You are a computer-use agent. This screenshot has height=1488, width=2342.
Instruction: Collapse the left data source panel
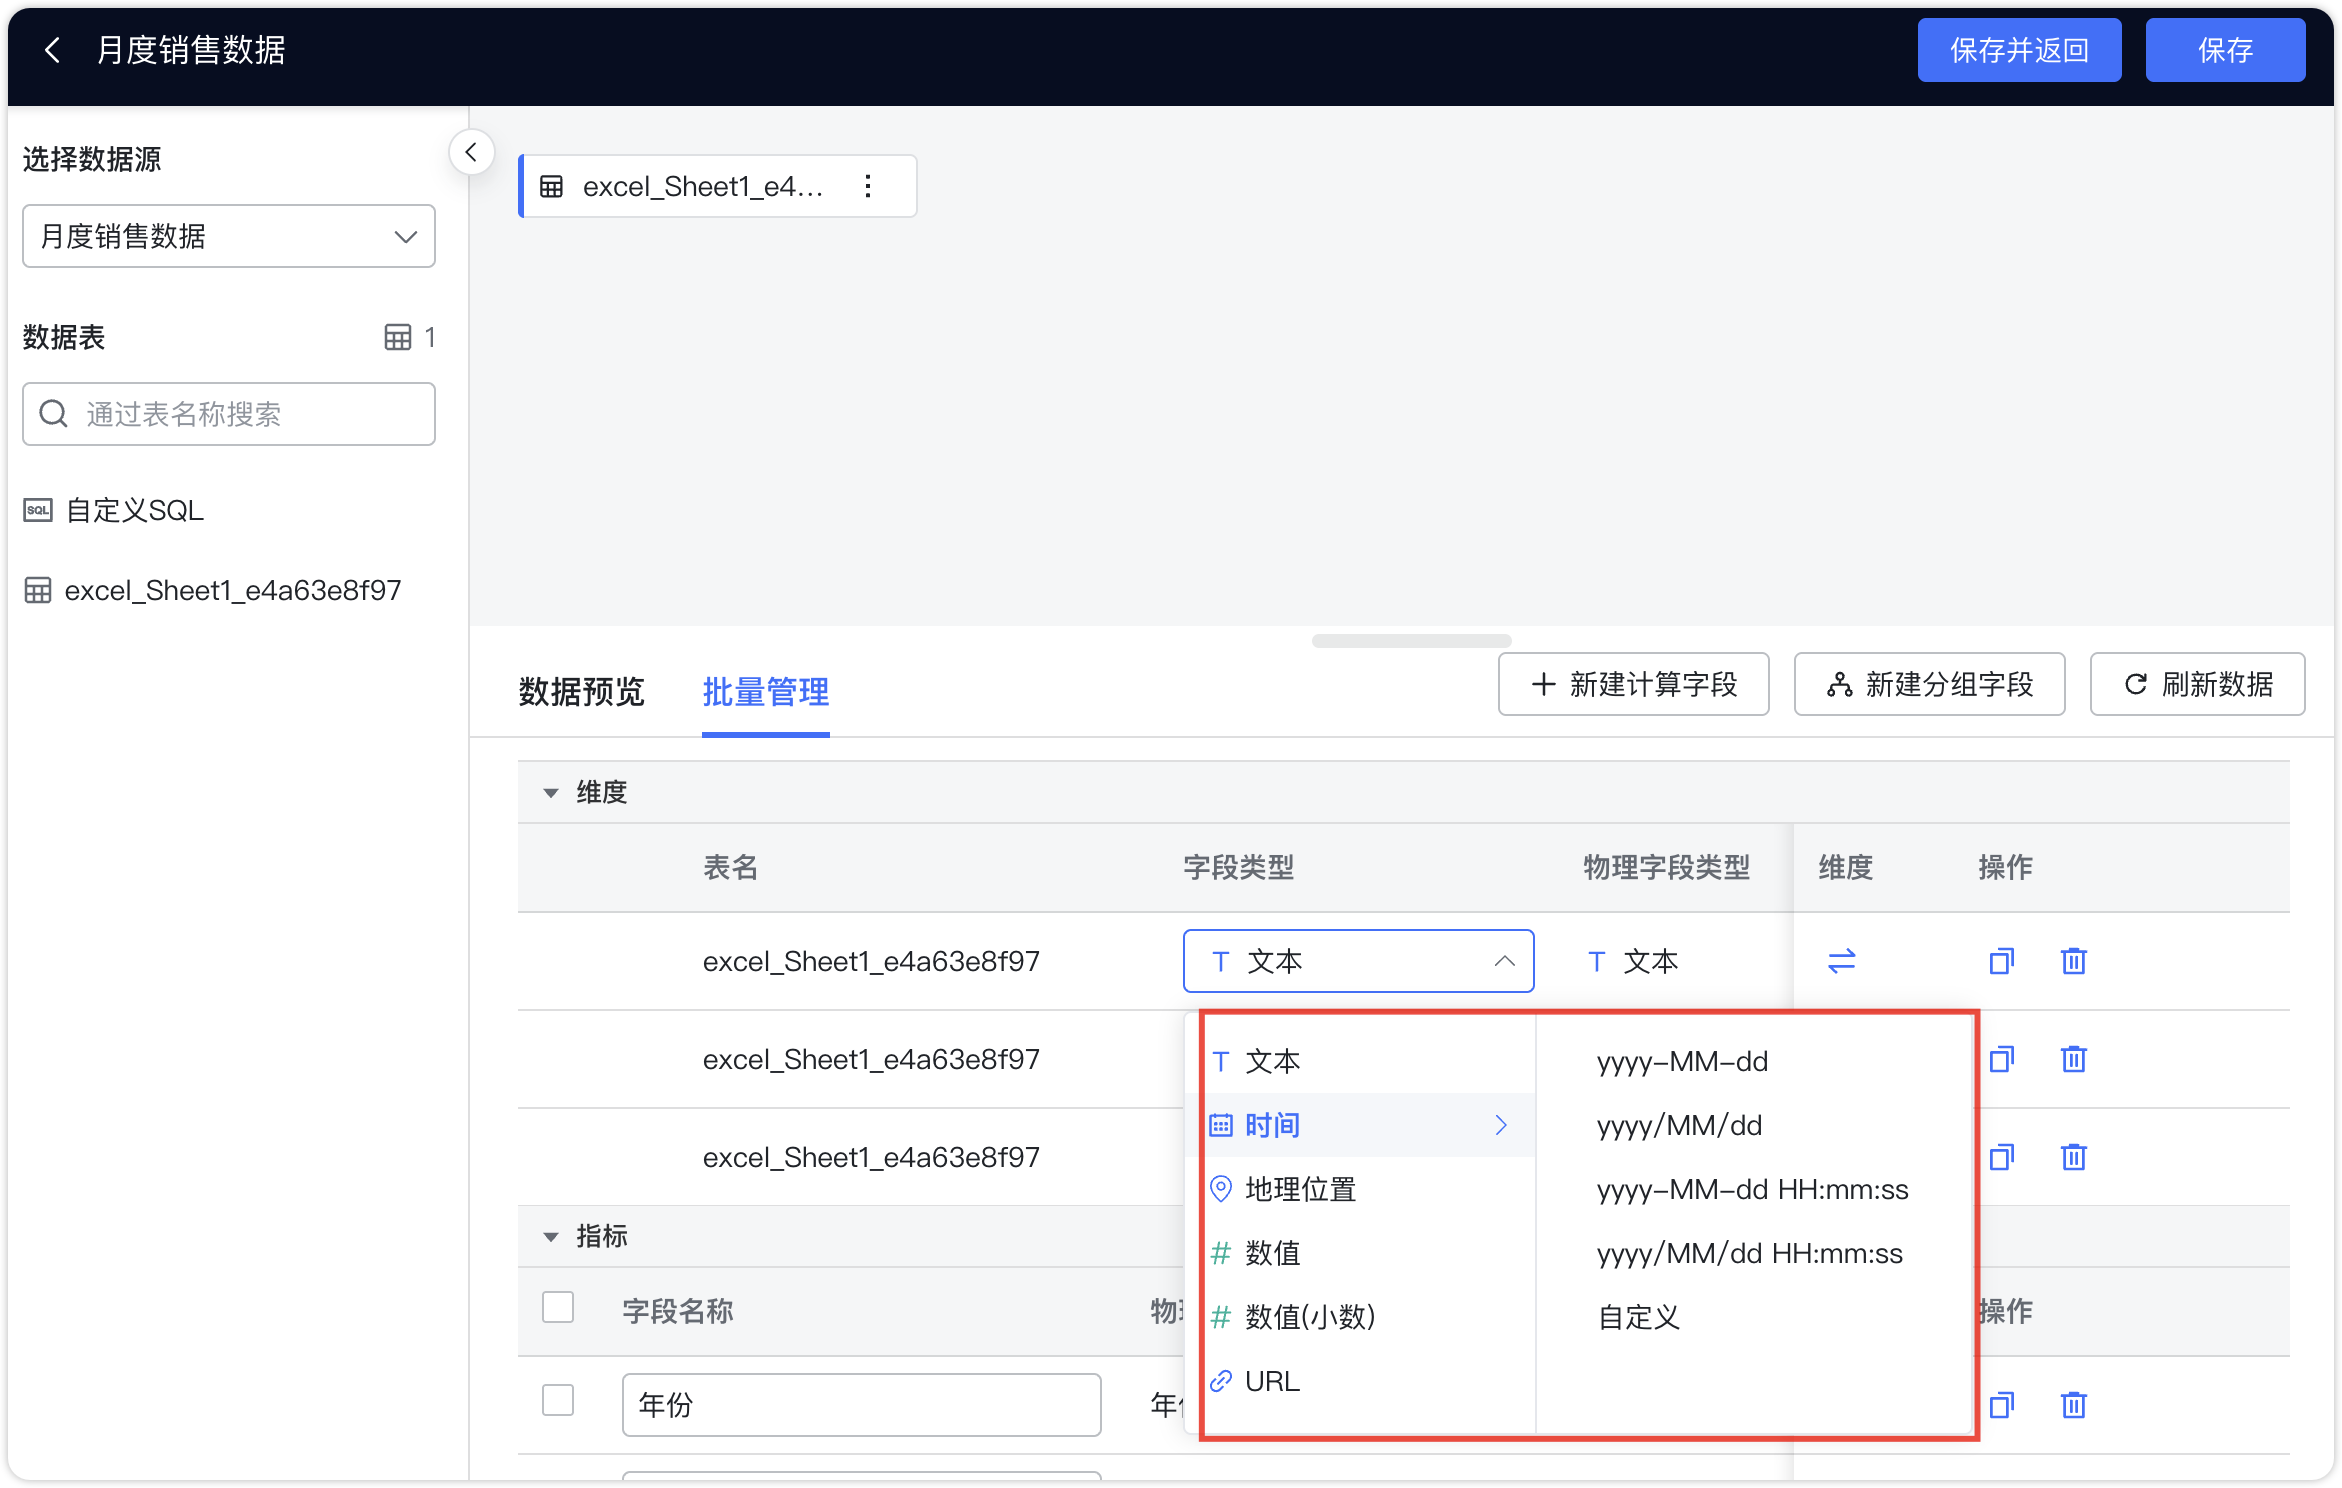click(471, 153)
